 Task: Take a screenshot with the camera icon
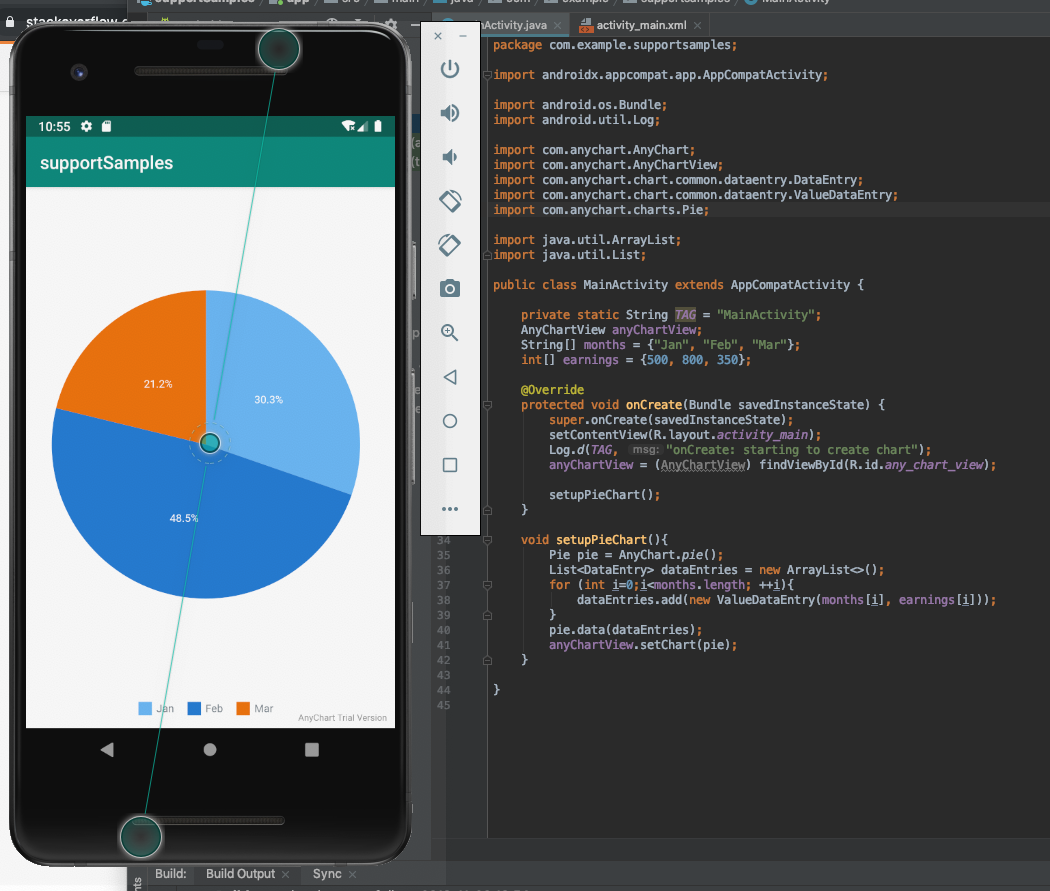coord(450,289)
